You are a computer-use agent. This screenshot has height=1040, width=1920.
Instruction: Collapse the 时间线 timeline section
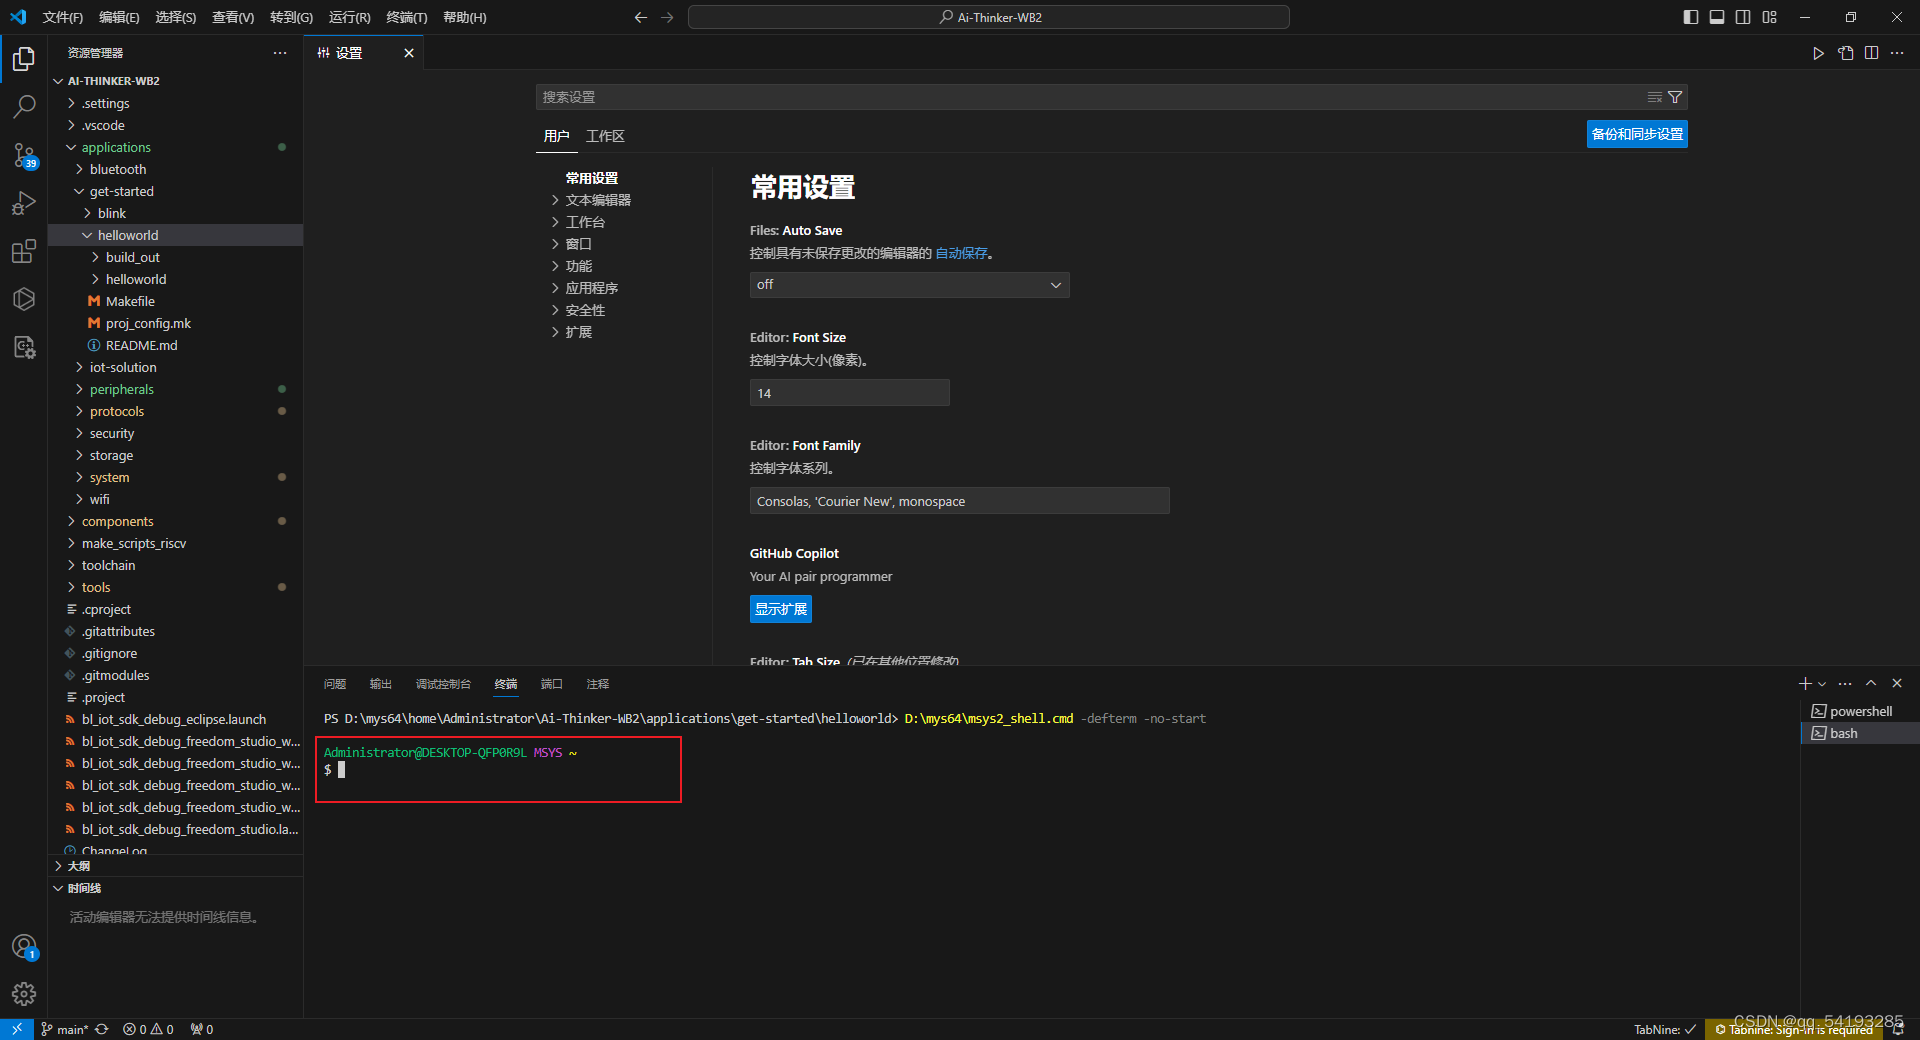[x=175, y=888]
